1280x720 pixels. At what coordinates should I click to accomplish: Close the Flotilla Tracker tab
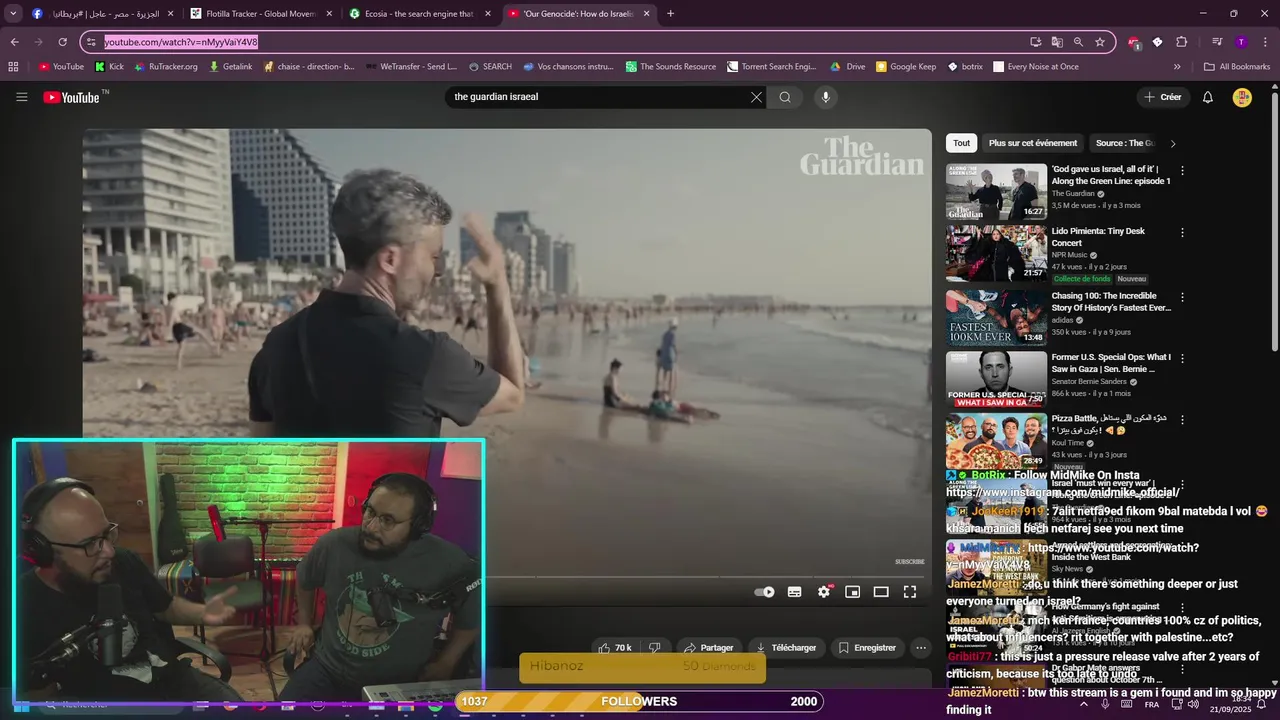[329, 13]
